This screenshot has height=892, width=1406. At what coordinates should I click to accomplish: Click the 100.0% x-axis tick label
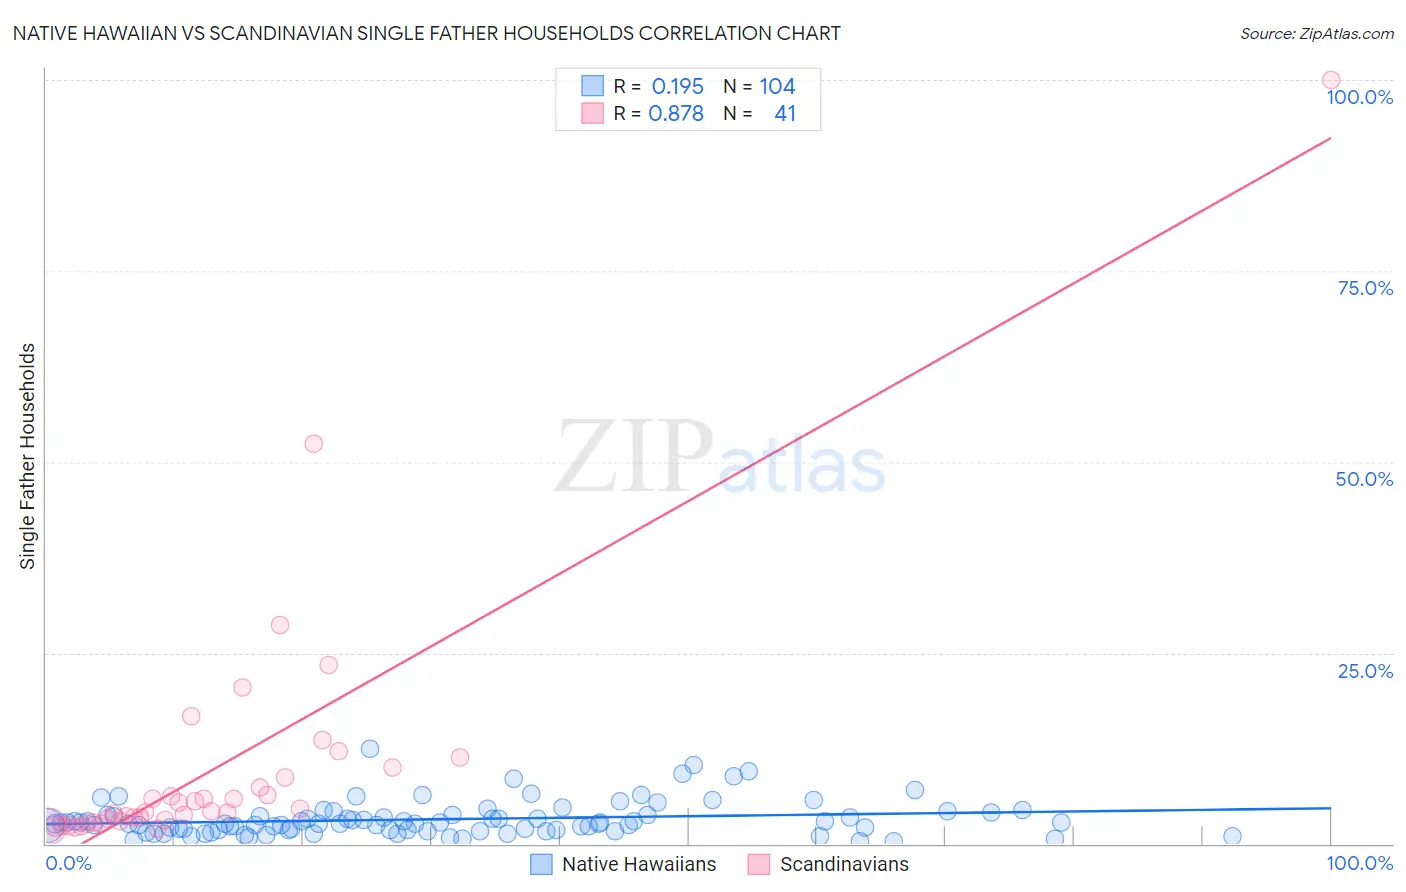1360,863
